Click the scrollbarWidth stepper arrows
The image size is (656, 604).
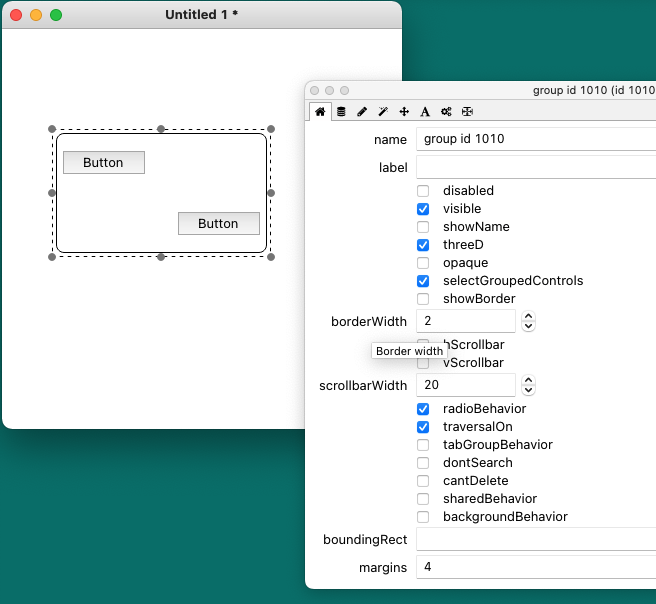pyautogui.click(x=529, y=385)
